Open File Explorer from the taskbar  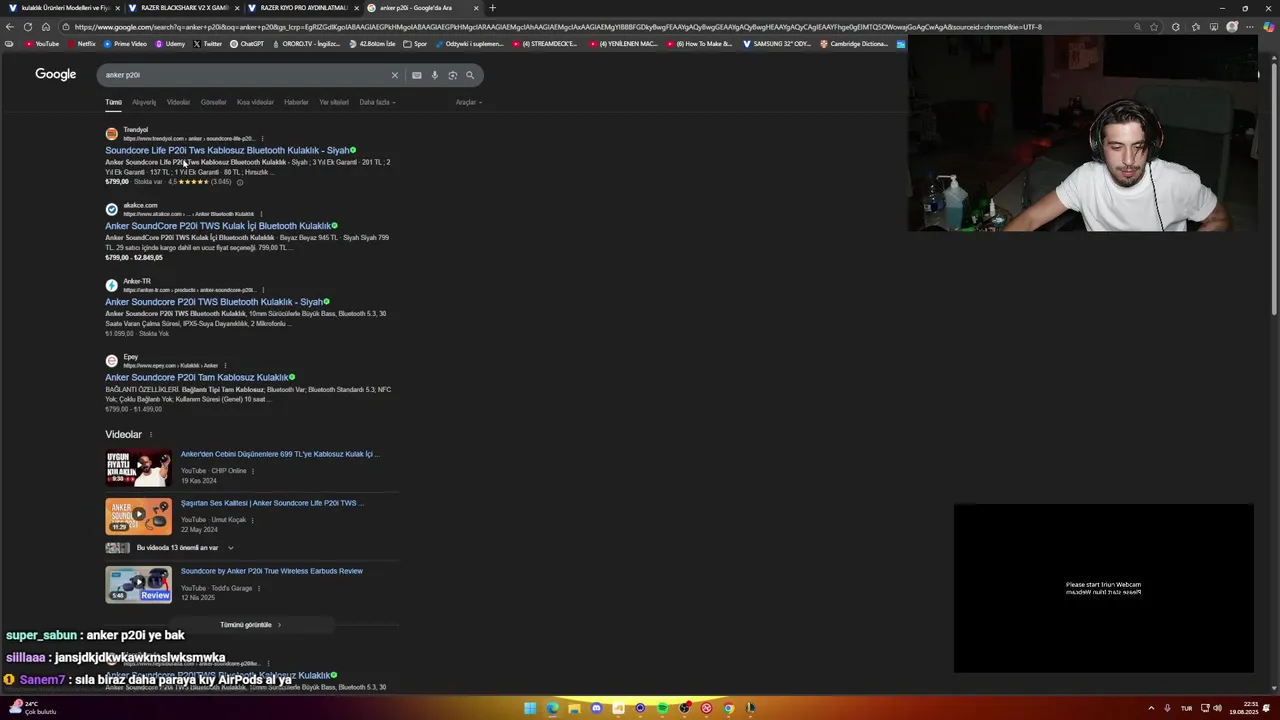[x=574, y=708]
